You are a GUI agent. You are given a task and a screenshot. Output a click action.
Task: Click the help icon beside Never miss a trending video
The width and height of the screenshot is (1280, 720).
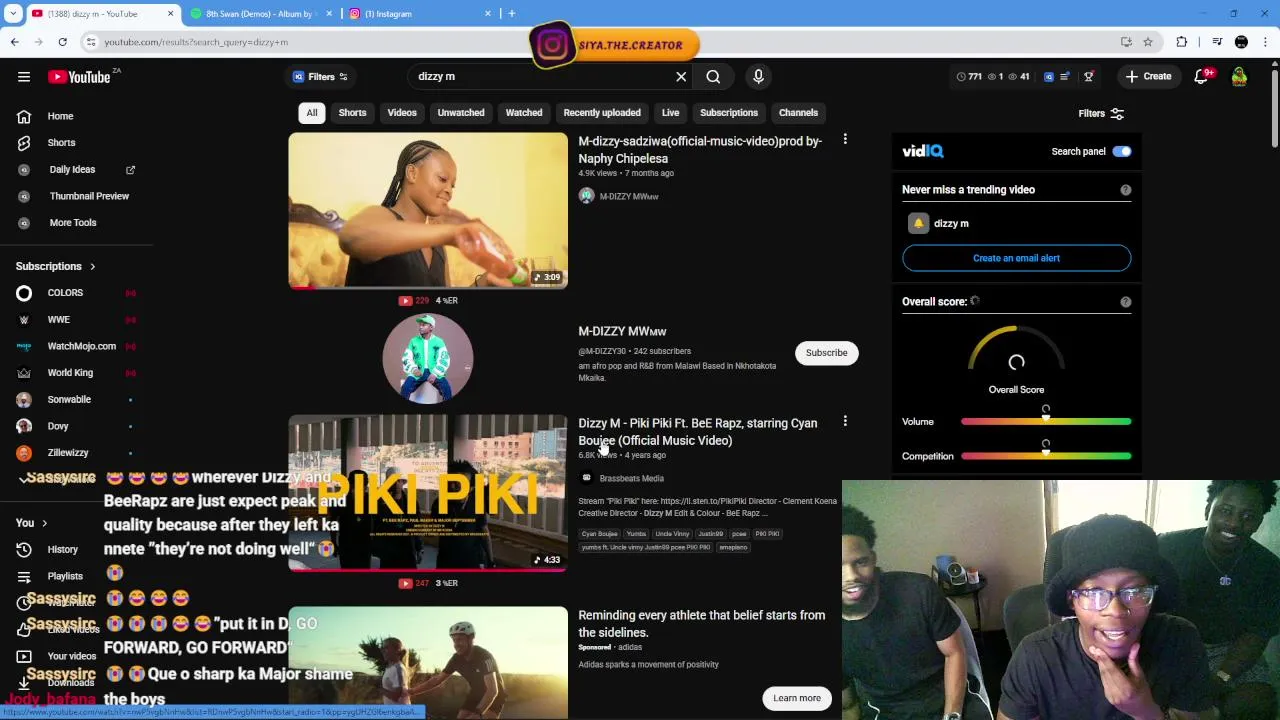pyautogui.click(x=1126, y=190)
